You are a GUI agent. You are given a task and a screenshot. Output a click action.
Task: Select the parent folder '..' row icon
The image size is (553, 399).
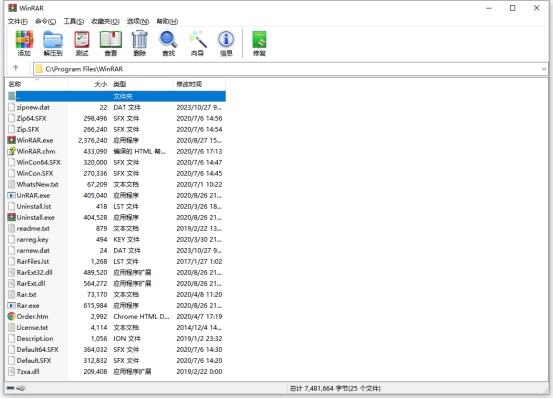coord(12,96)
